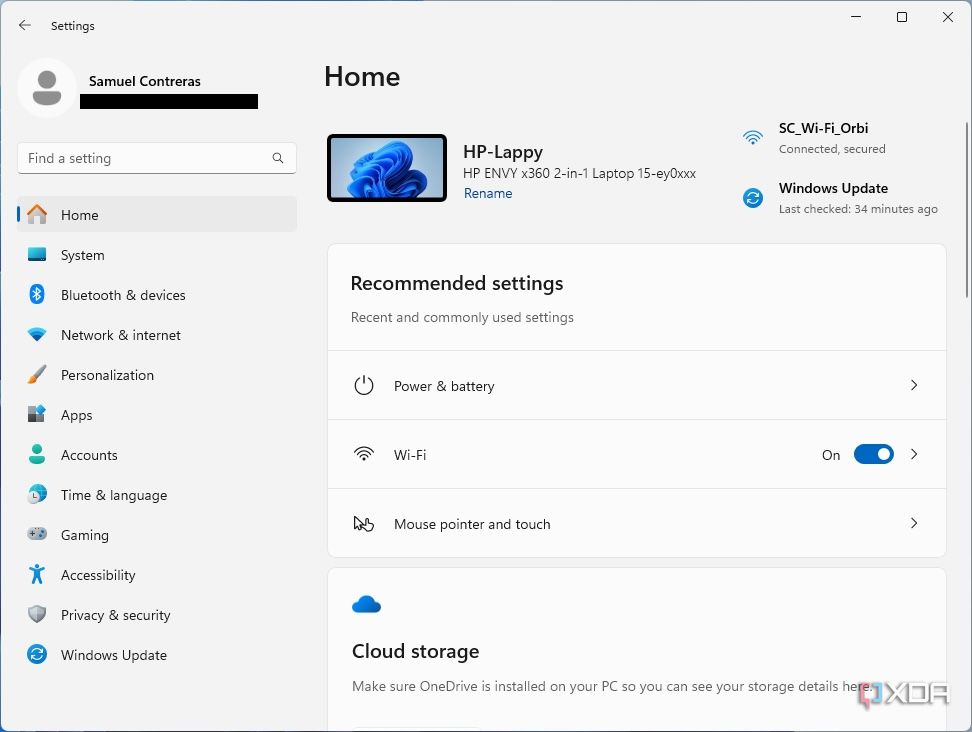972x732 pixels.
Task: Click the Recommended settings heading
Action: [x=457, y=283]
